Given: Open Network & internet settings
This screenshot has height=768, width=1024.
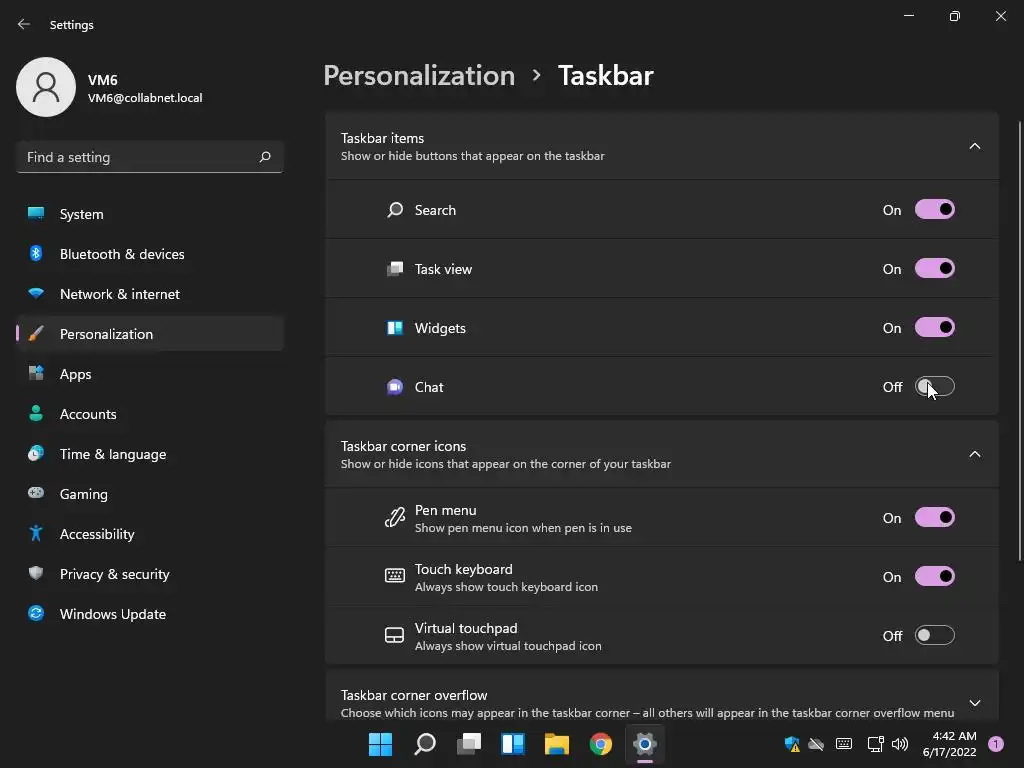Looking at the screenshot, I should pyautogui.click(x=150, y=294).
